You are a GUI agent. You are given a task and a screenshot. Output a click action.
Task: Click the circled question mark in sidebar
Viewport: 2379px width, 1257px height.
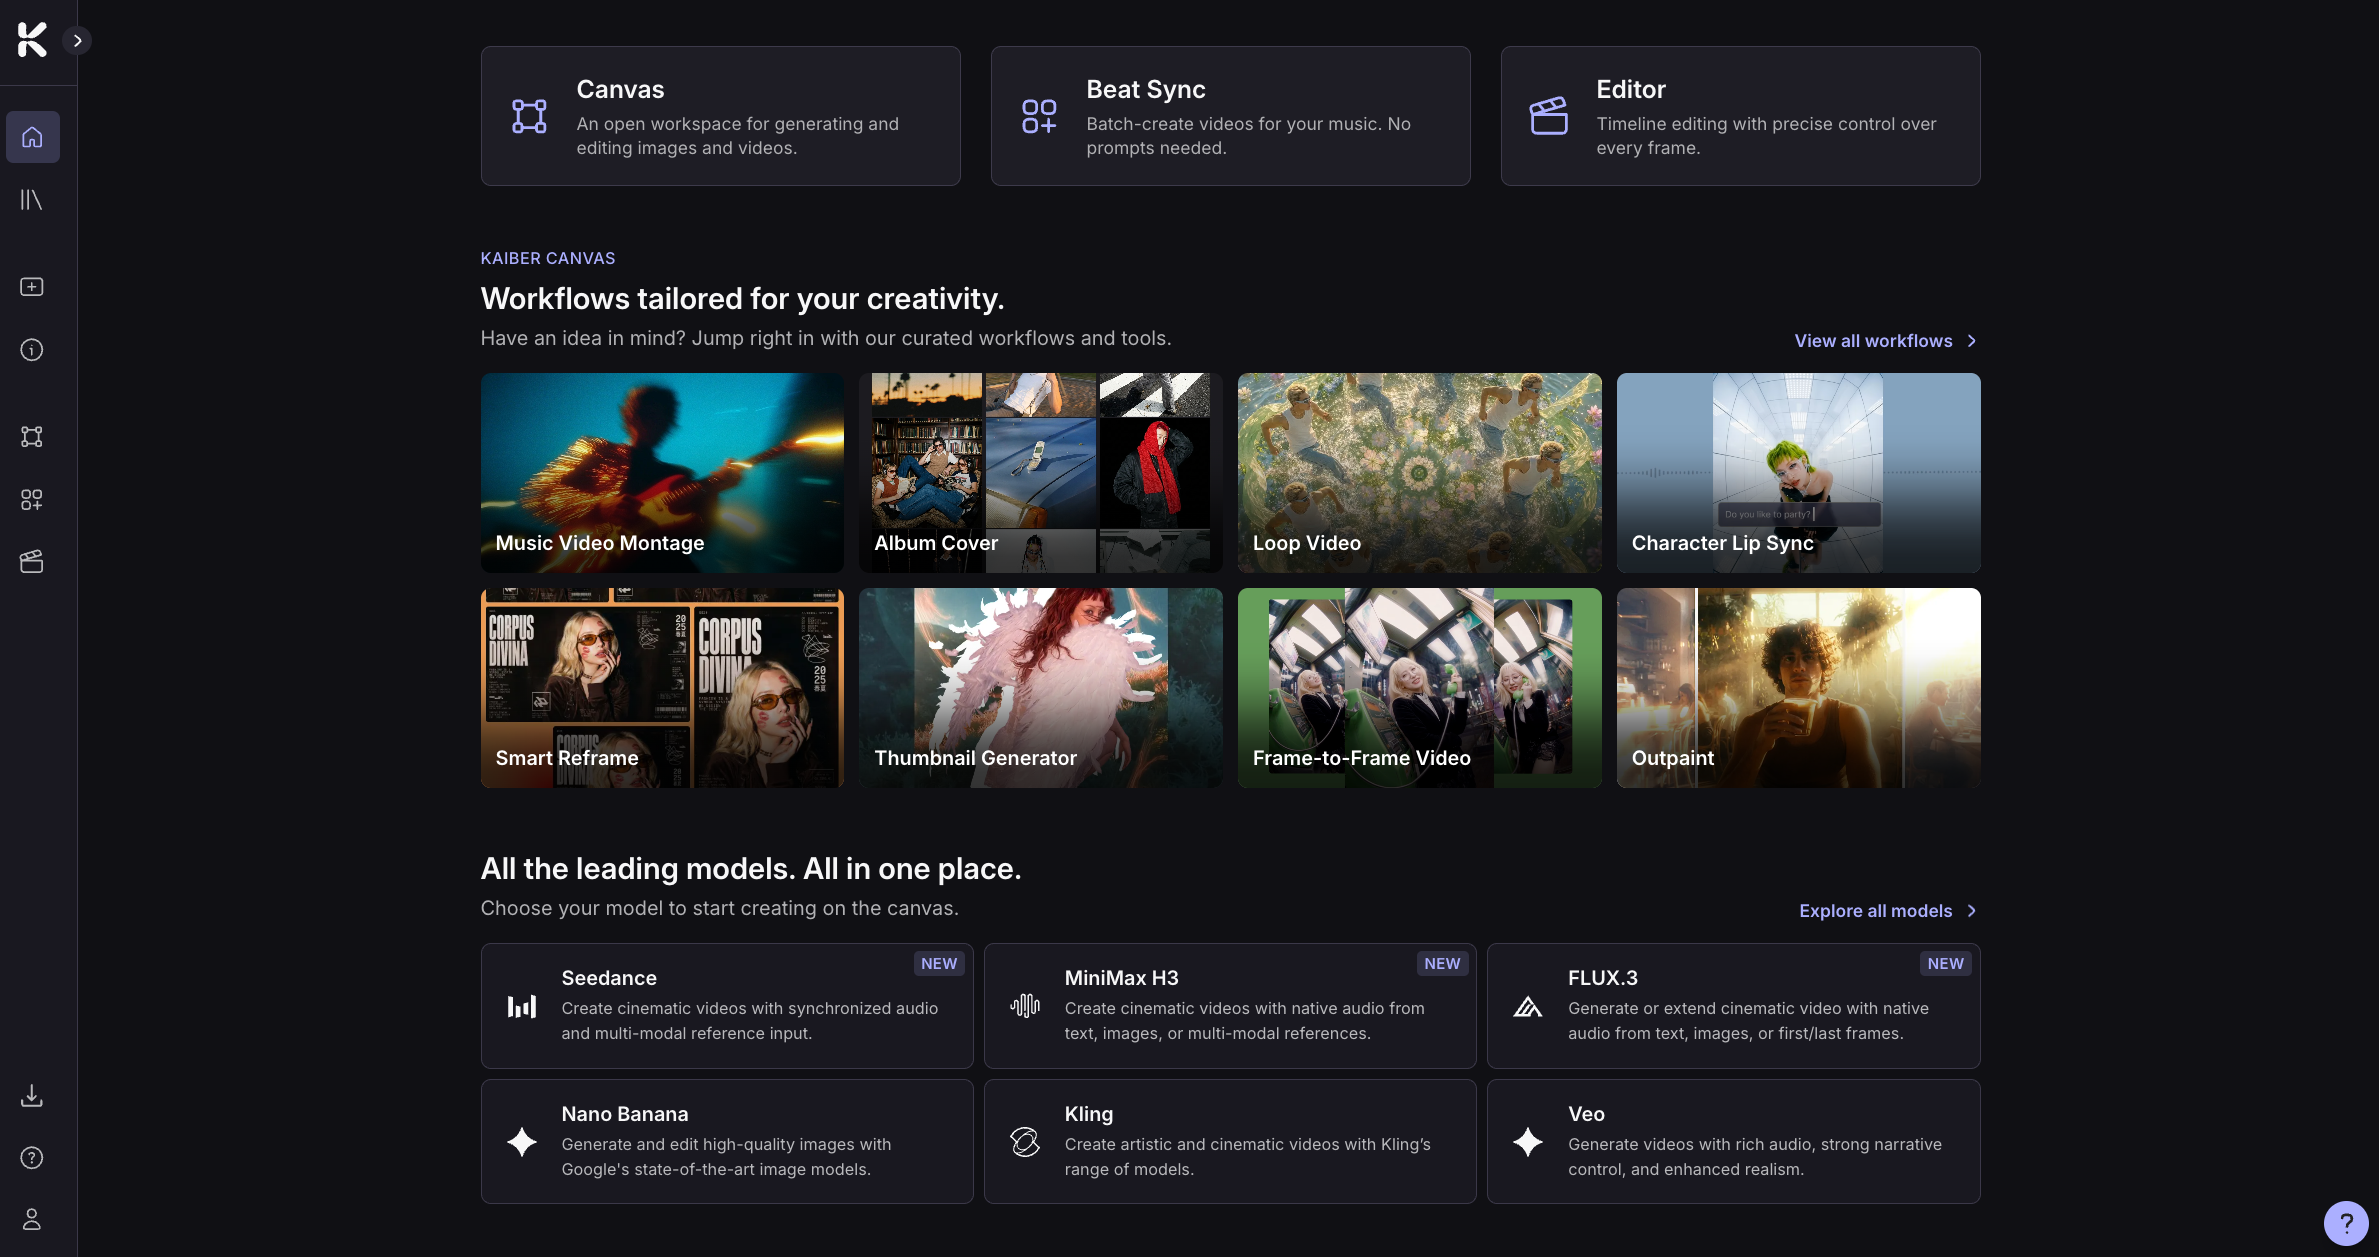(x=32, y=1158)
